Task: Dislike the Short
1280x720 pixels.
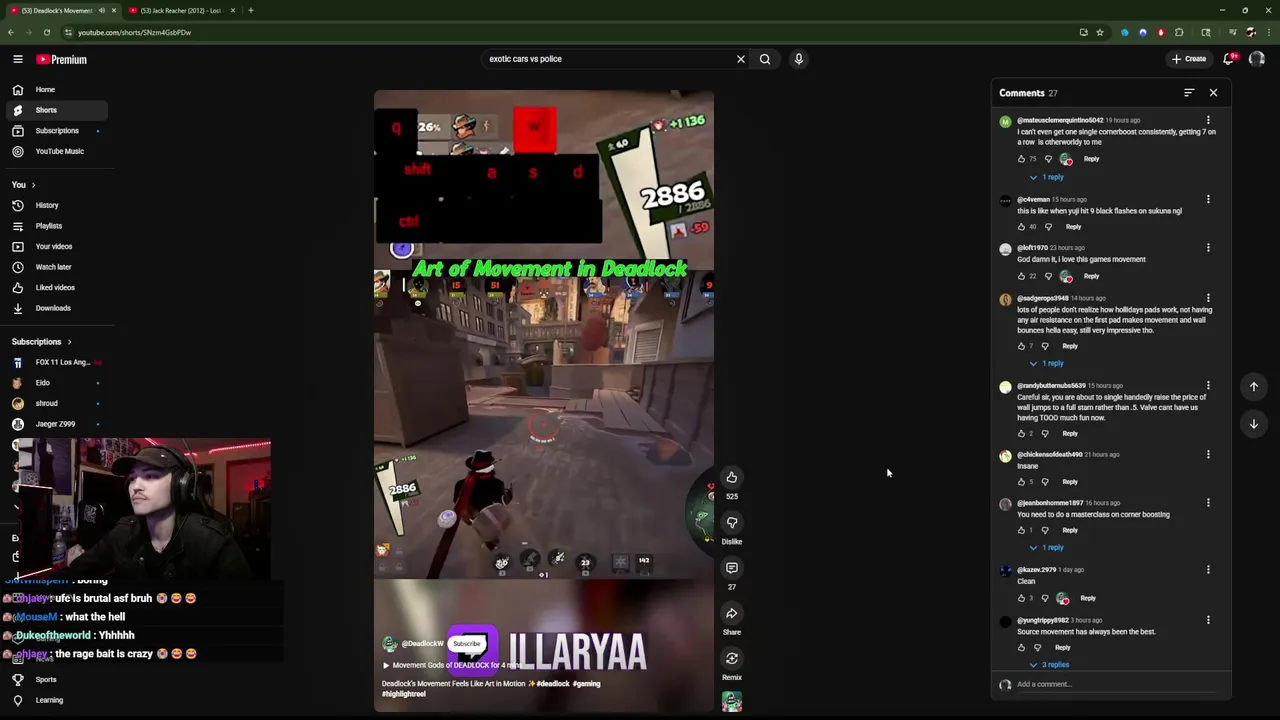Action: point(732,522)
